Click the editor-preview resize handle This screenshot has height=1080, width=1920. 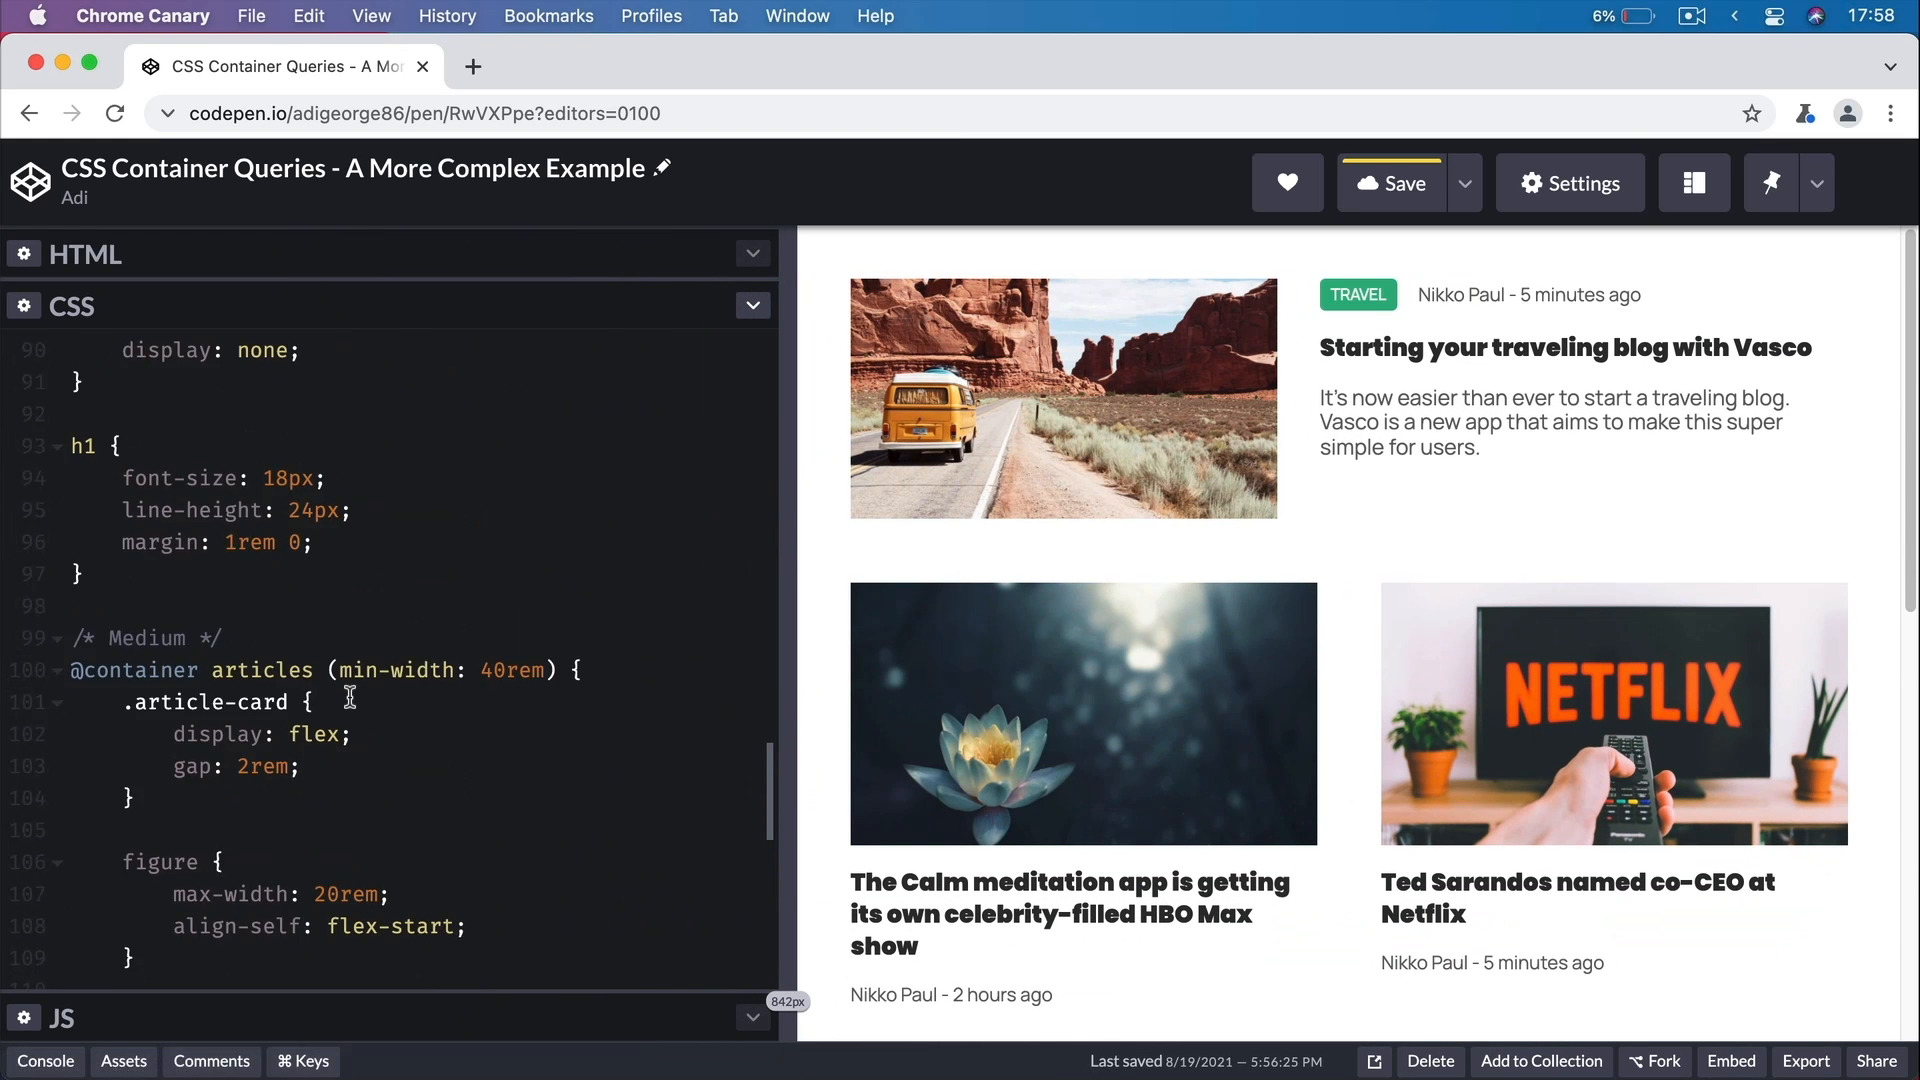click(x=788, y=634)
